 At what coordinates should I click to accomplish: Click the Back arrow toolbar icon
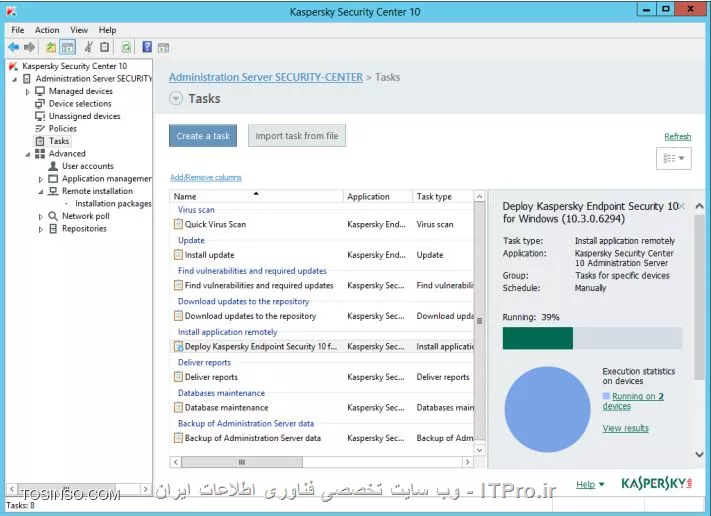pos(14,47)
